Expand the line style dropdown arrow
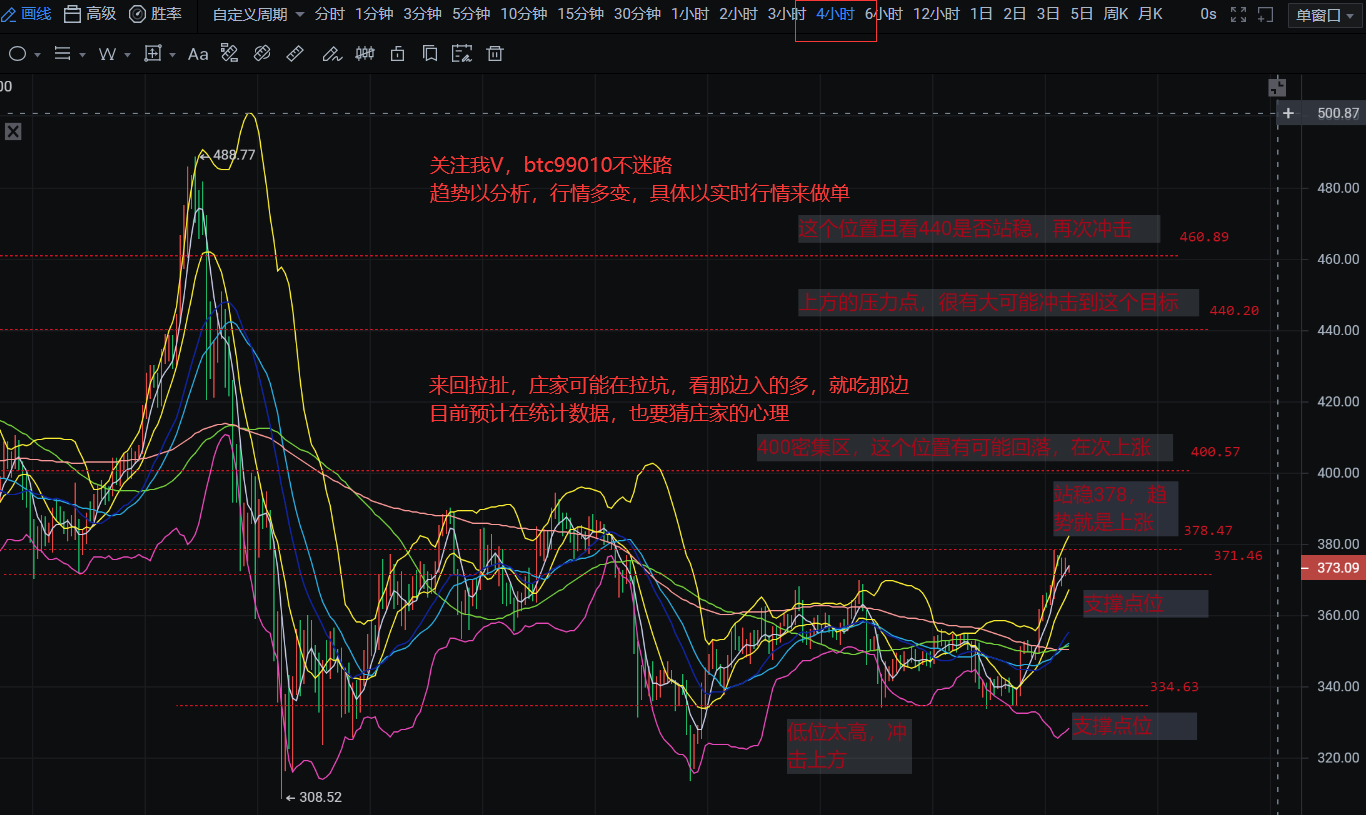The width and height of the screenshot is (1366, 815). pos(80,53)
